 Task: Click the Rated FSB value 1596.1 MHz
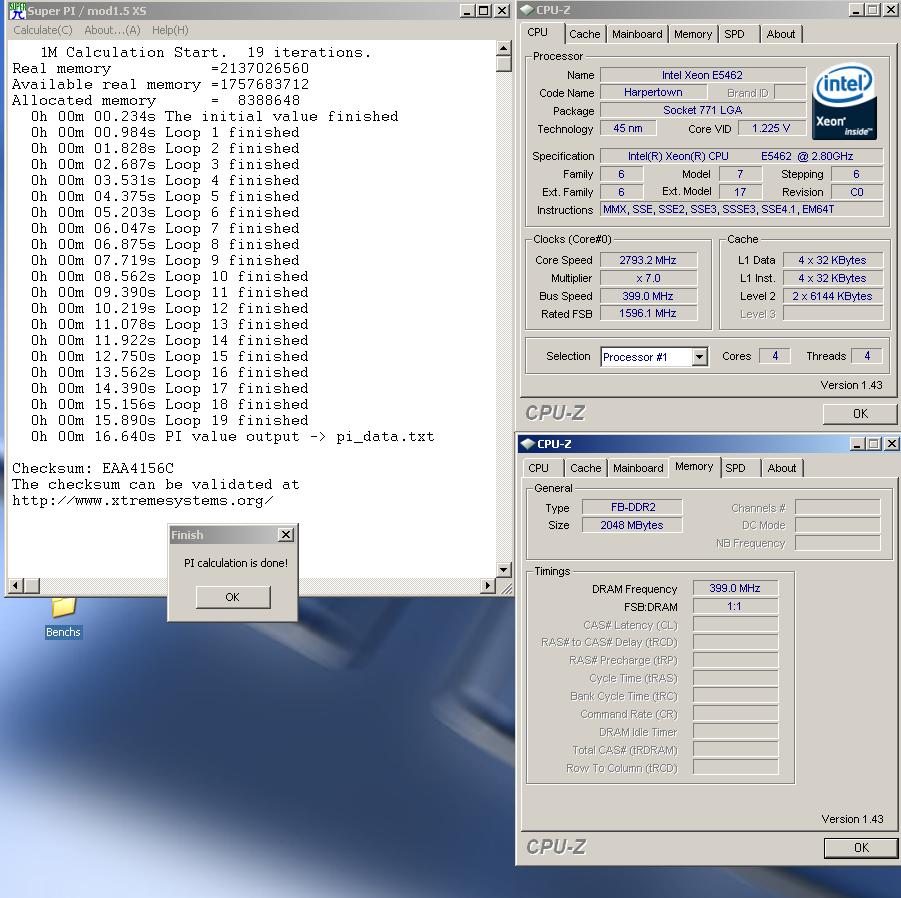(648, 313)
